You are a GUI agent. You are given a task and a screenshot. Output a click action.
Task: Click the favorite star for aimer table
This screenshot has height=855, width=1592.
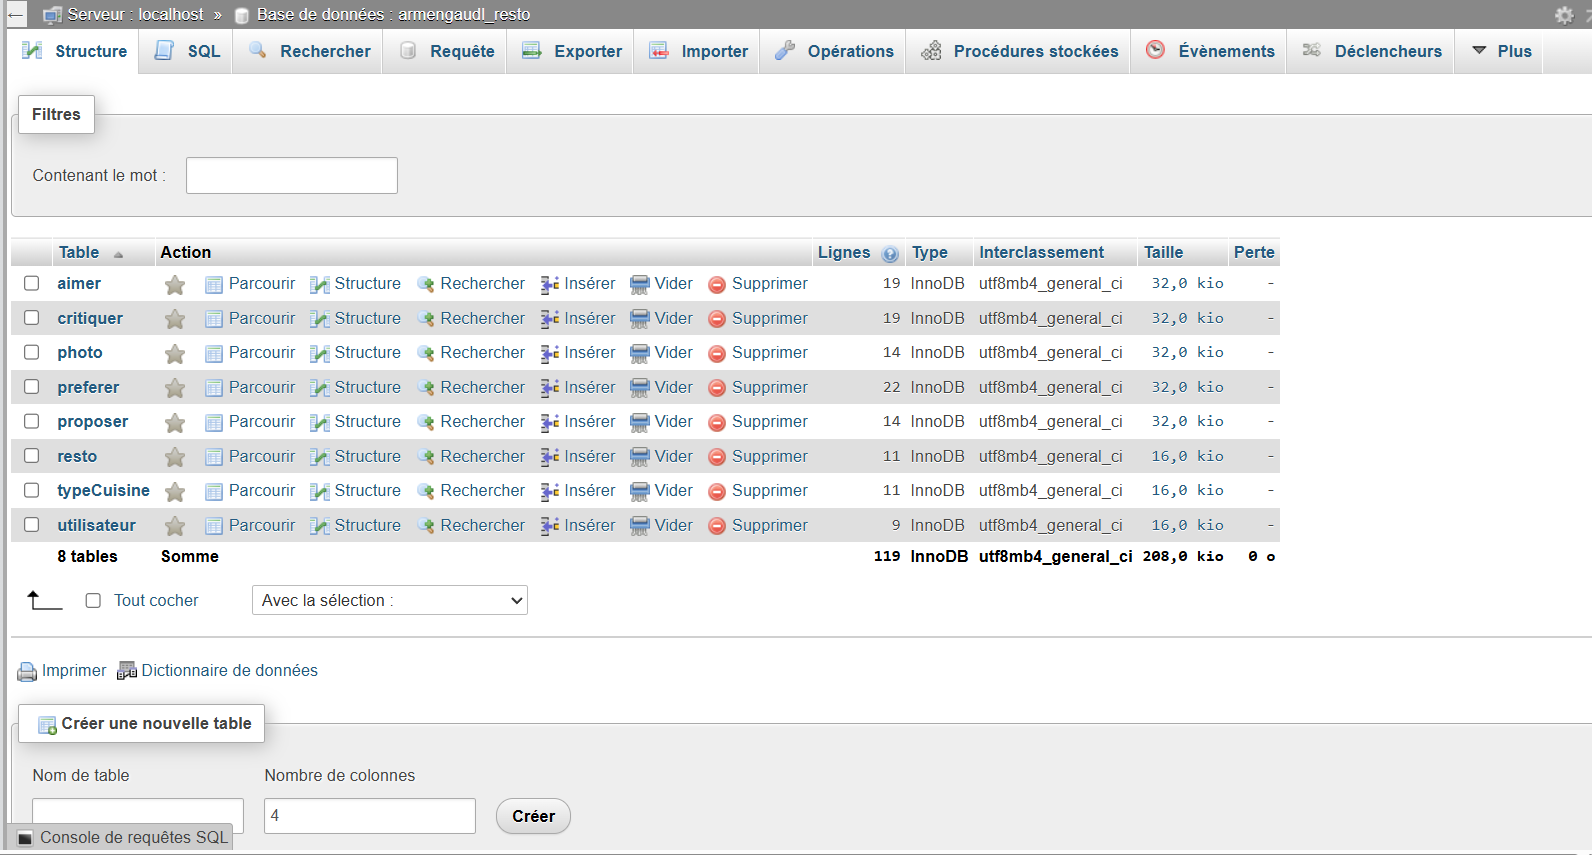point(175,285)
